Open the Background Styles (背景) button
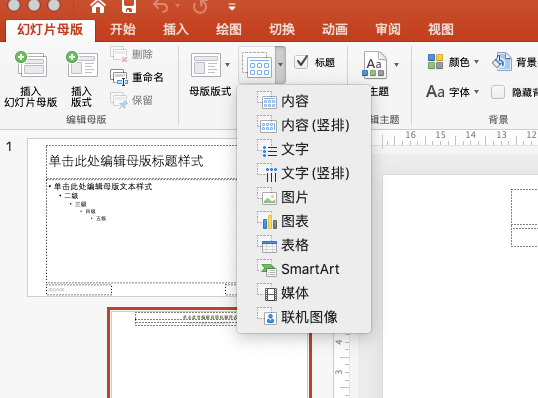This screenshot has width=538, height=398. click(x=514, y=62)
